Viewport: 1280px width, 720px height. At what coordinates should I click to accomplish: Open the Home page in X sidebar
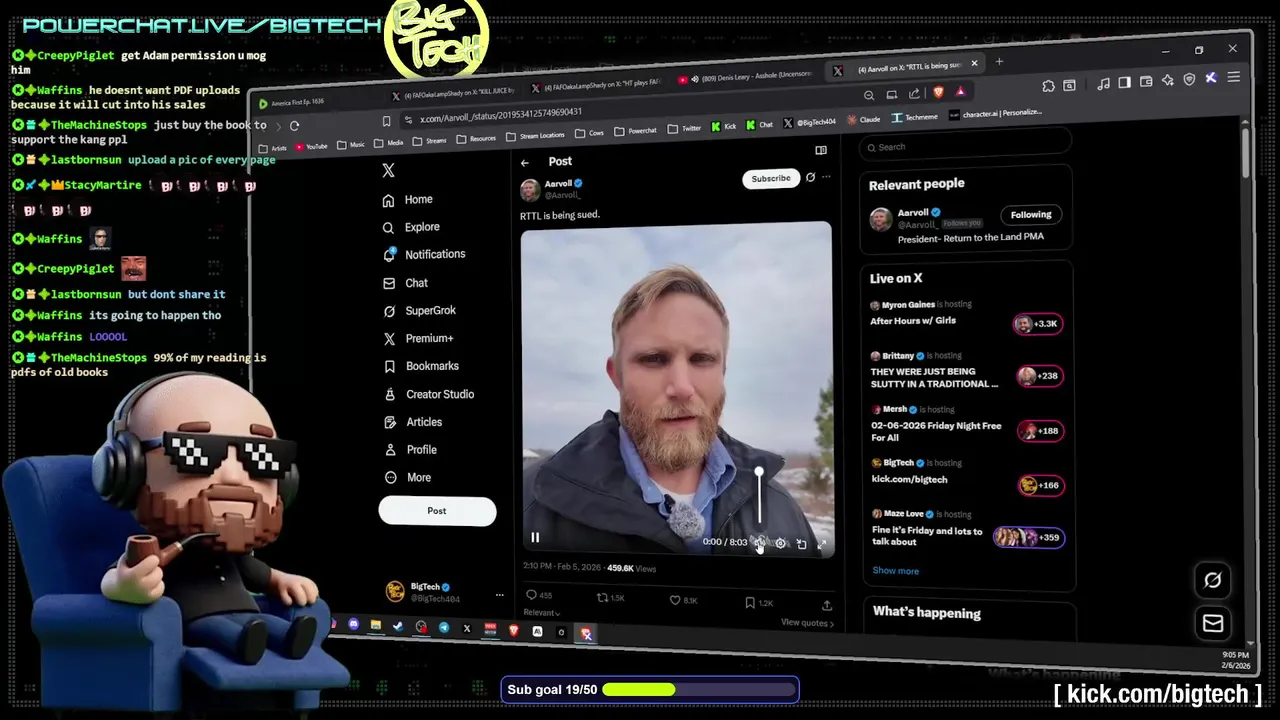[x=408, y=200]
